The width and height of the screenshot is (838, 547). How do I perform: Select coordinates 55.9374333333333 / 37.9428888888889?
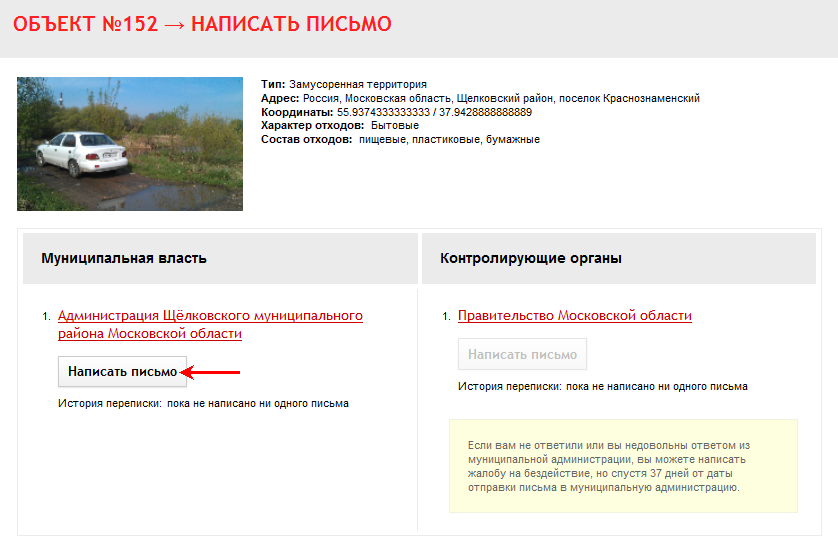pyautogui.click(x=434, y=112)
